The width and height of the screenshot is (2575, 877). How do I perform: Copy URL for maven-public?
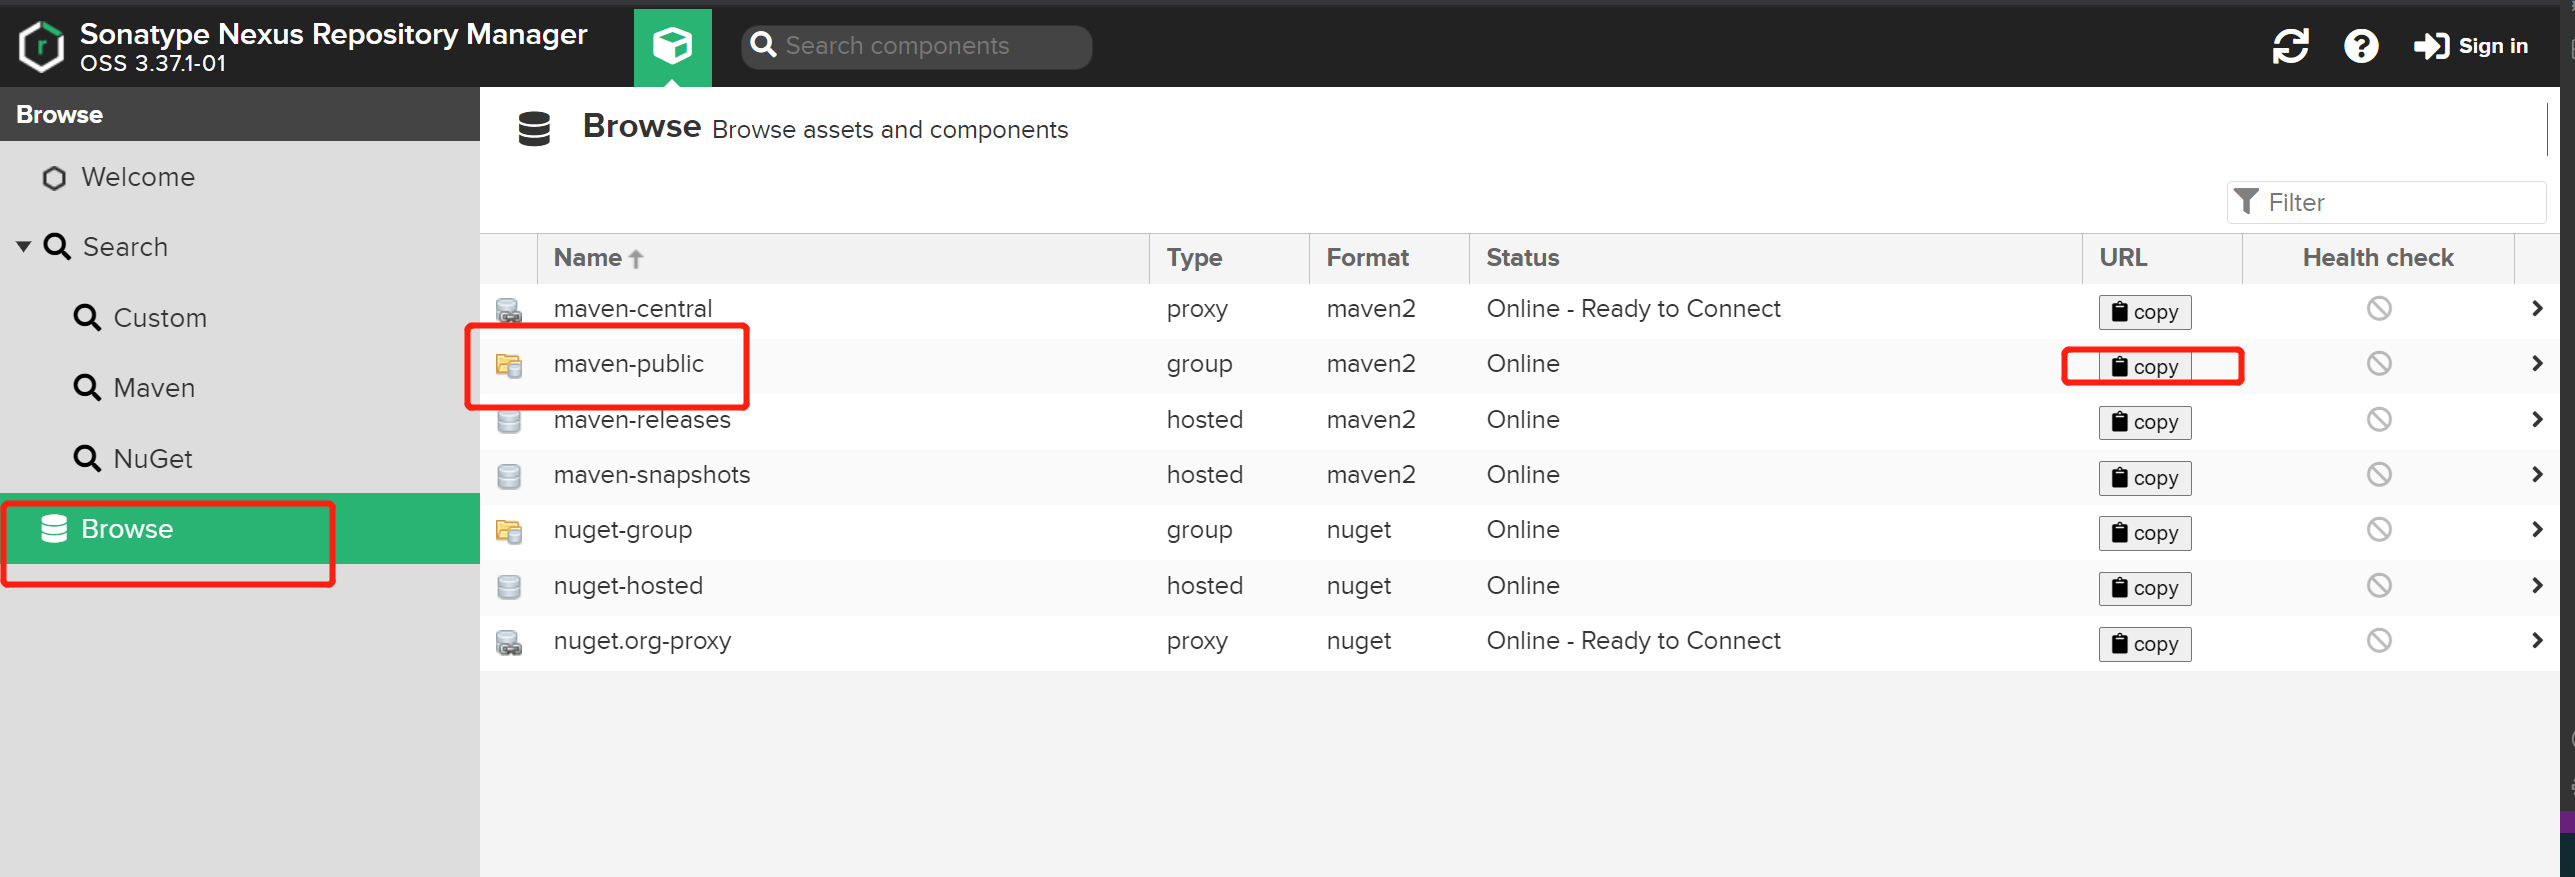2145,367
